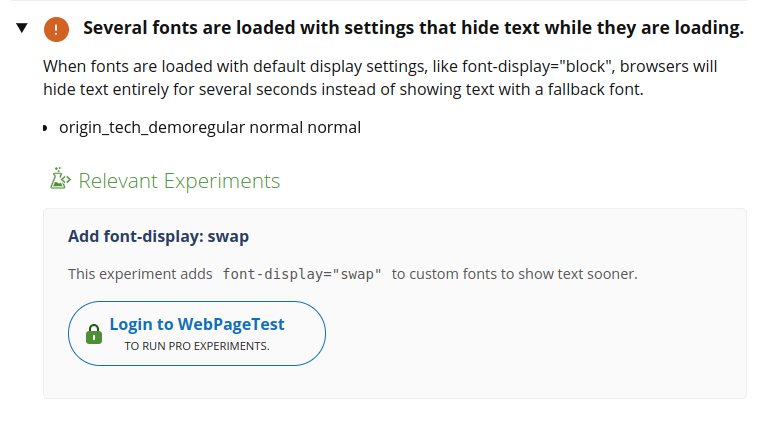Click the green flask experiments icon
768x427 pixels.
click(x=60, y=179)
